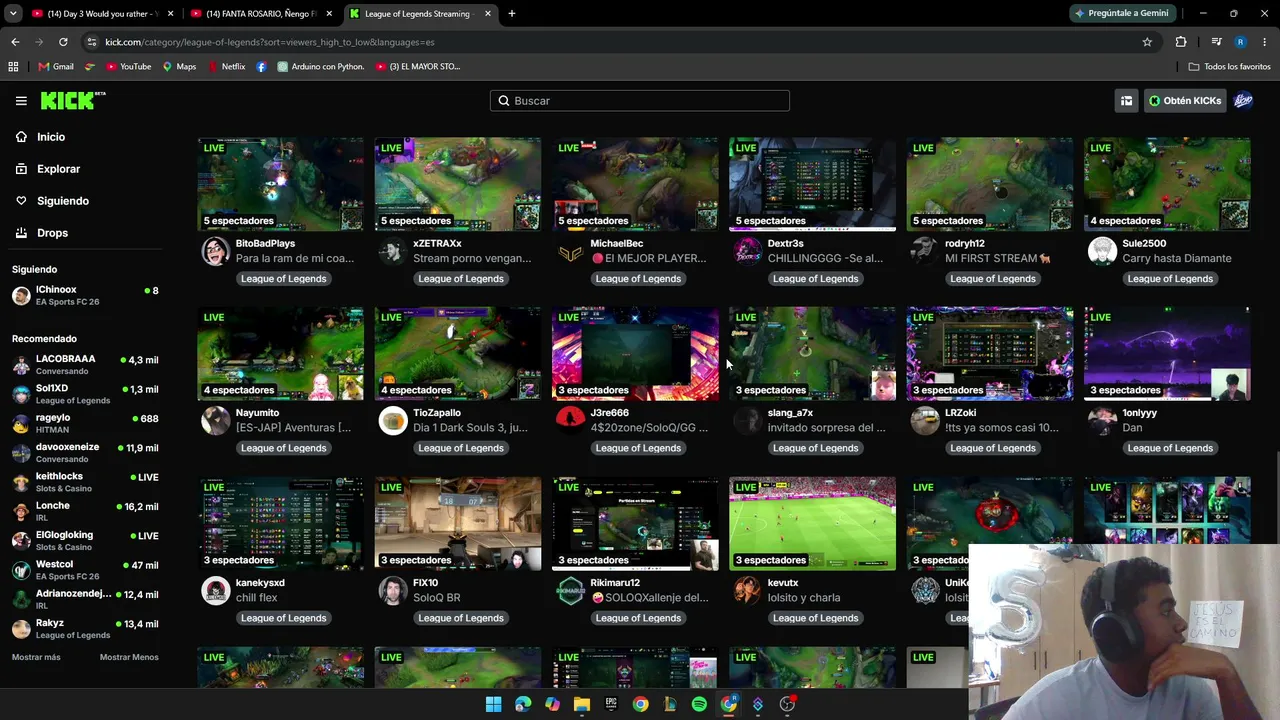Click the Obtén KICKs button
1280x720 pixels.
point(1185,101)
